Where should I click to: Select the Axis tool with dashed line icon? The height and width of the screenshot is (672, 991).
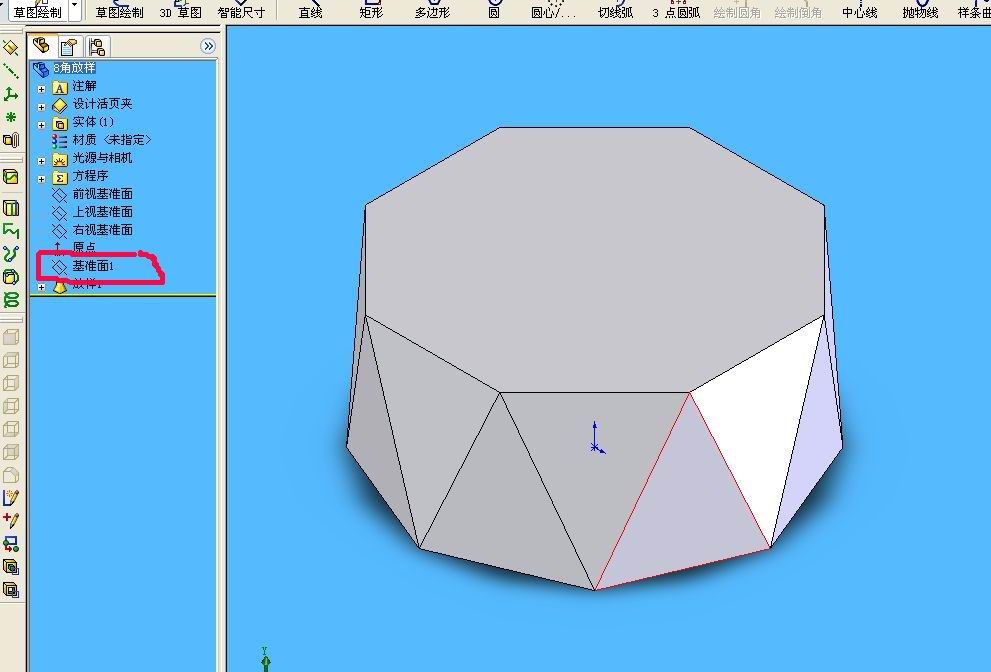(11, 71)
